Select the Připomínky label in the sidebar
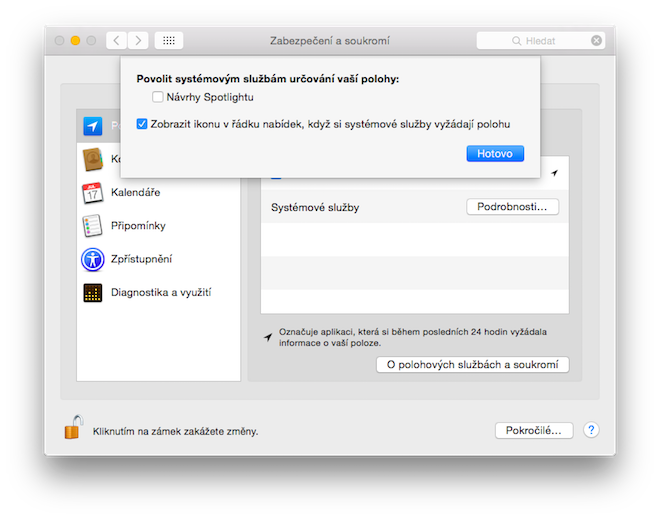The width and height of the screenshot is (660, 519). coord(138,226)
